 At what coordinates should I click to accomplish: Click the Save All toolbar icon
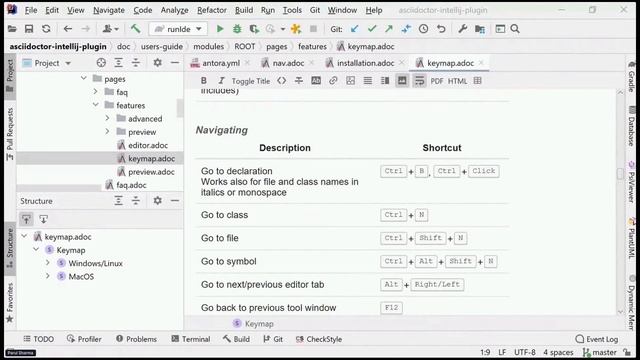[29, 29]
